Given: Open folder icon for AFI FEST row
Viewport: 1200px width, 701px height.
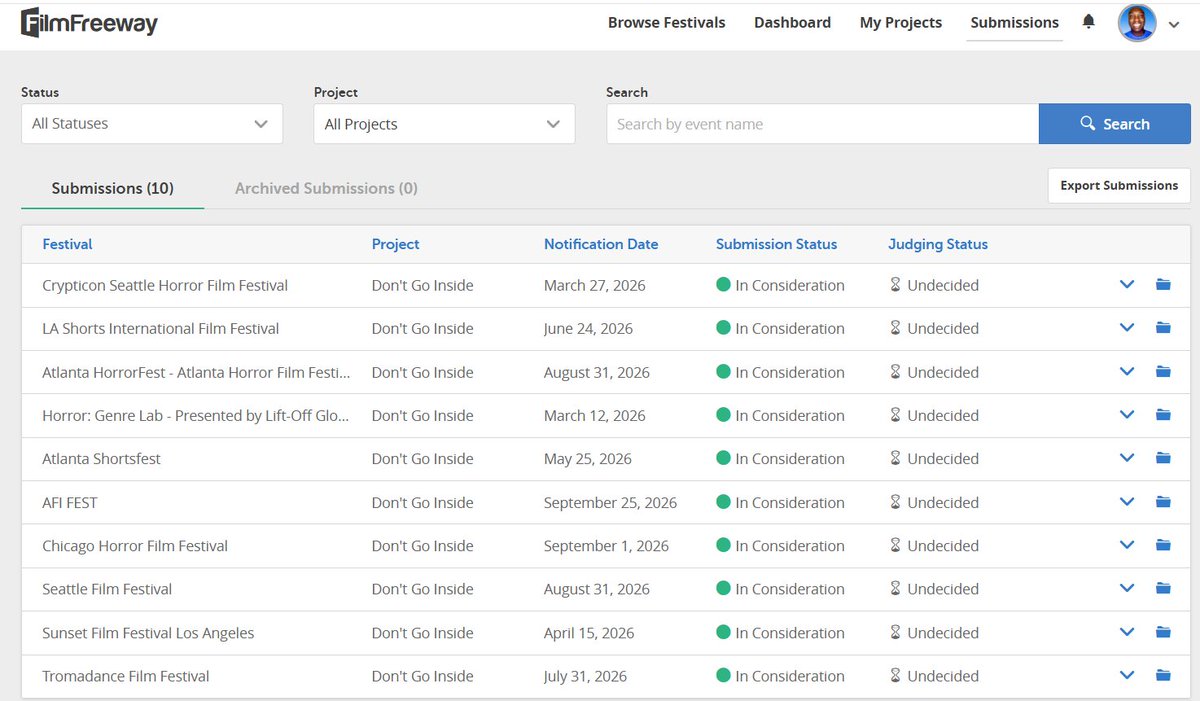Looking at the screenshot, I should tap(1163, 502).
